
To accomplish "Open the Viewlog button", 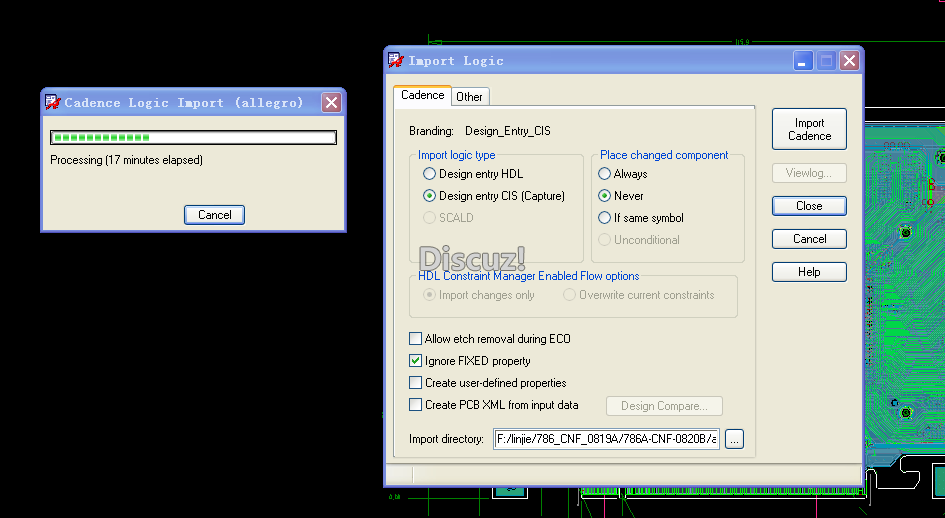I will [x=809, y=173].
